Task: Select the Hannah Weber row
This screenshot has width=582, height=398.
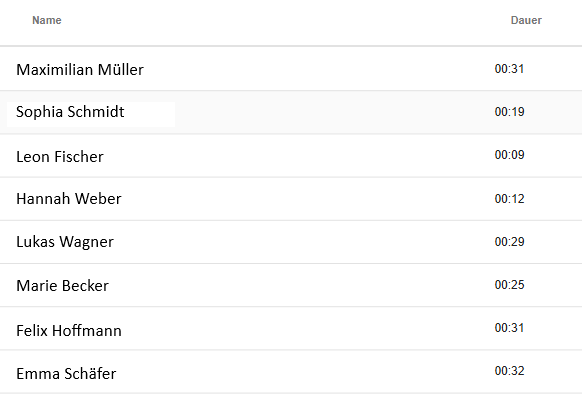Action: click(291, 199)
